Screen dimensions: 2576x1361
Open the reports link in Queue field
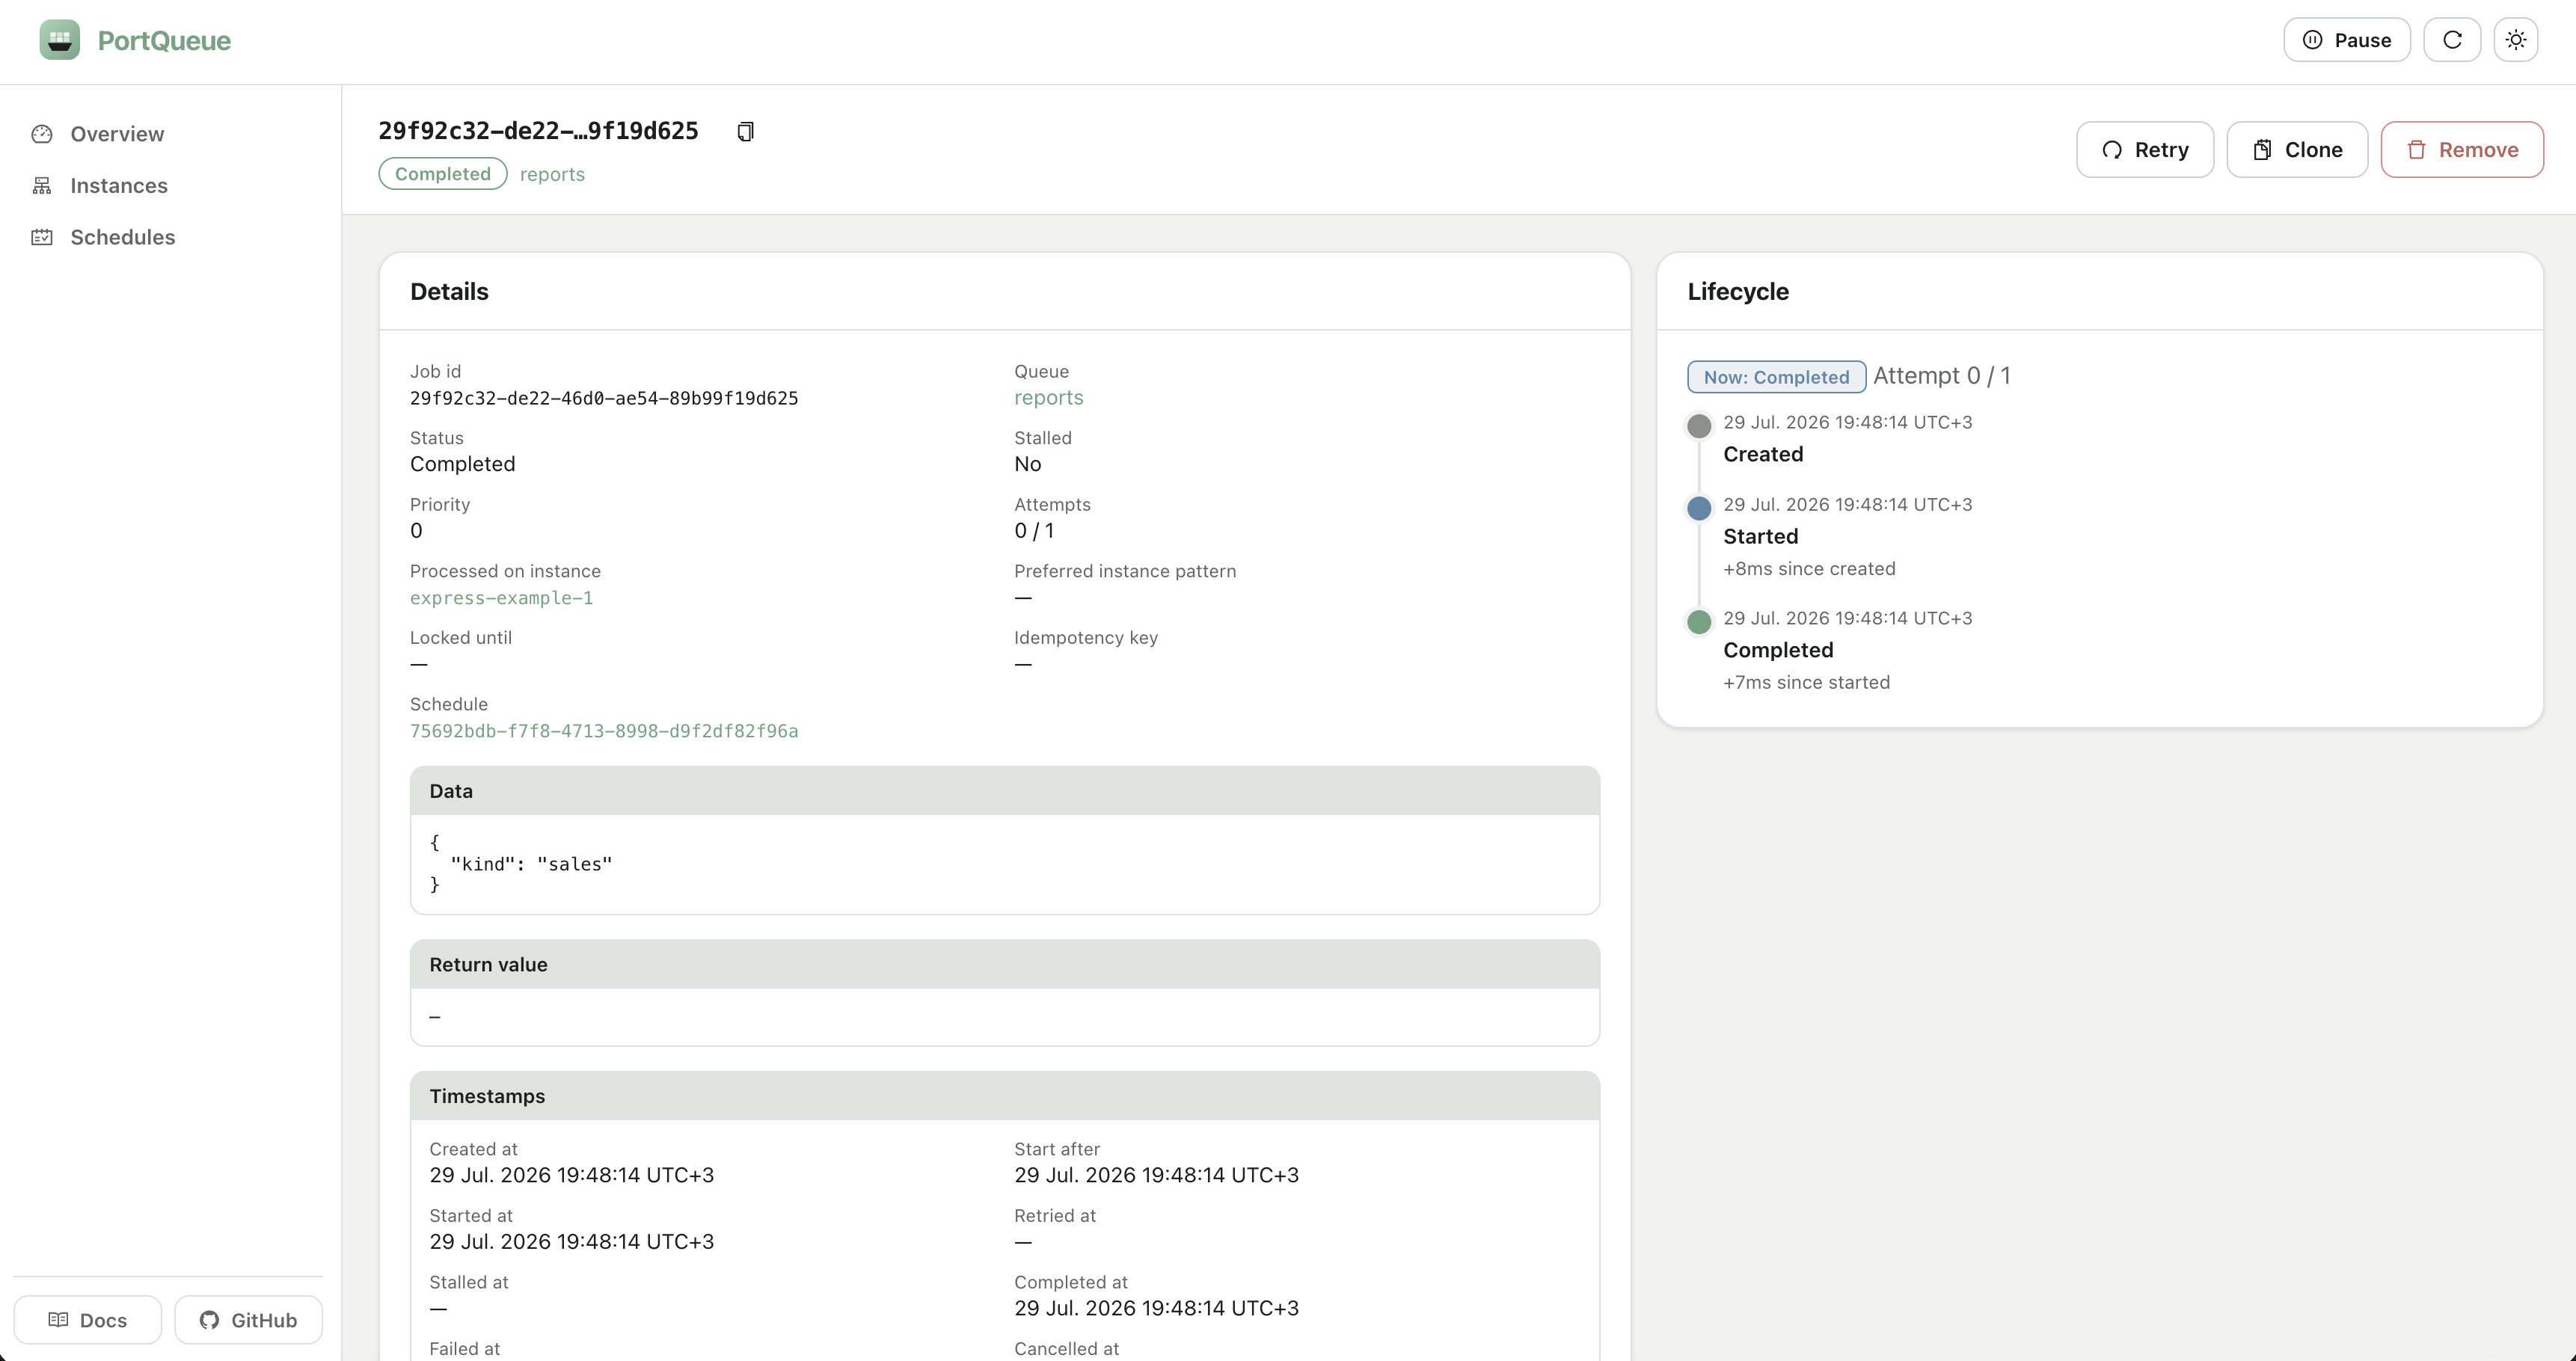point(1048,398)
